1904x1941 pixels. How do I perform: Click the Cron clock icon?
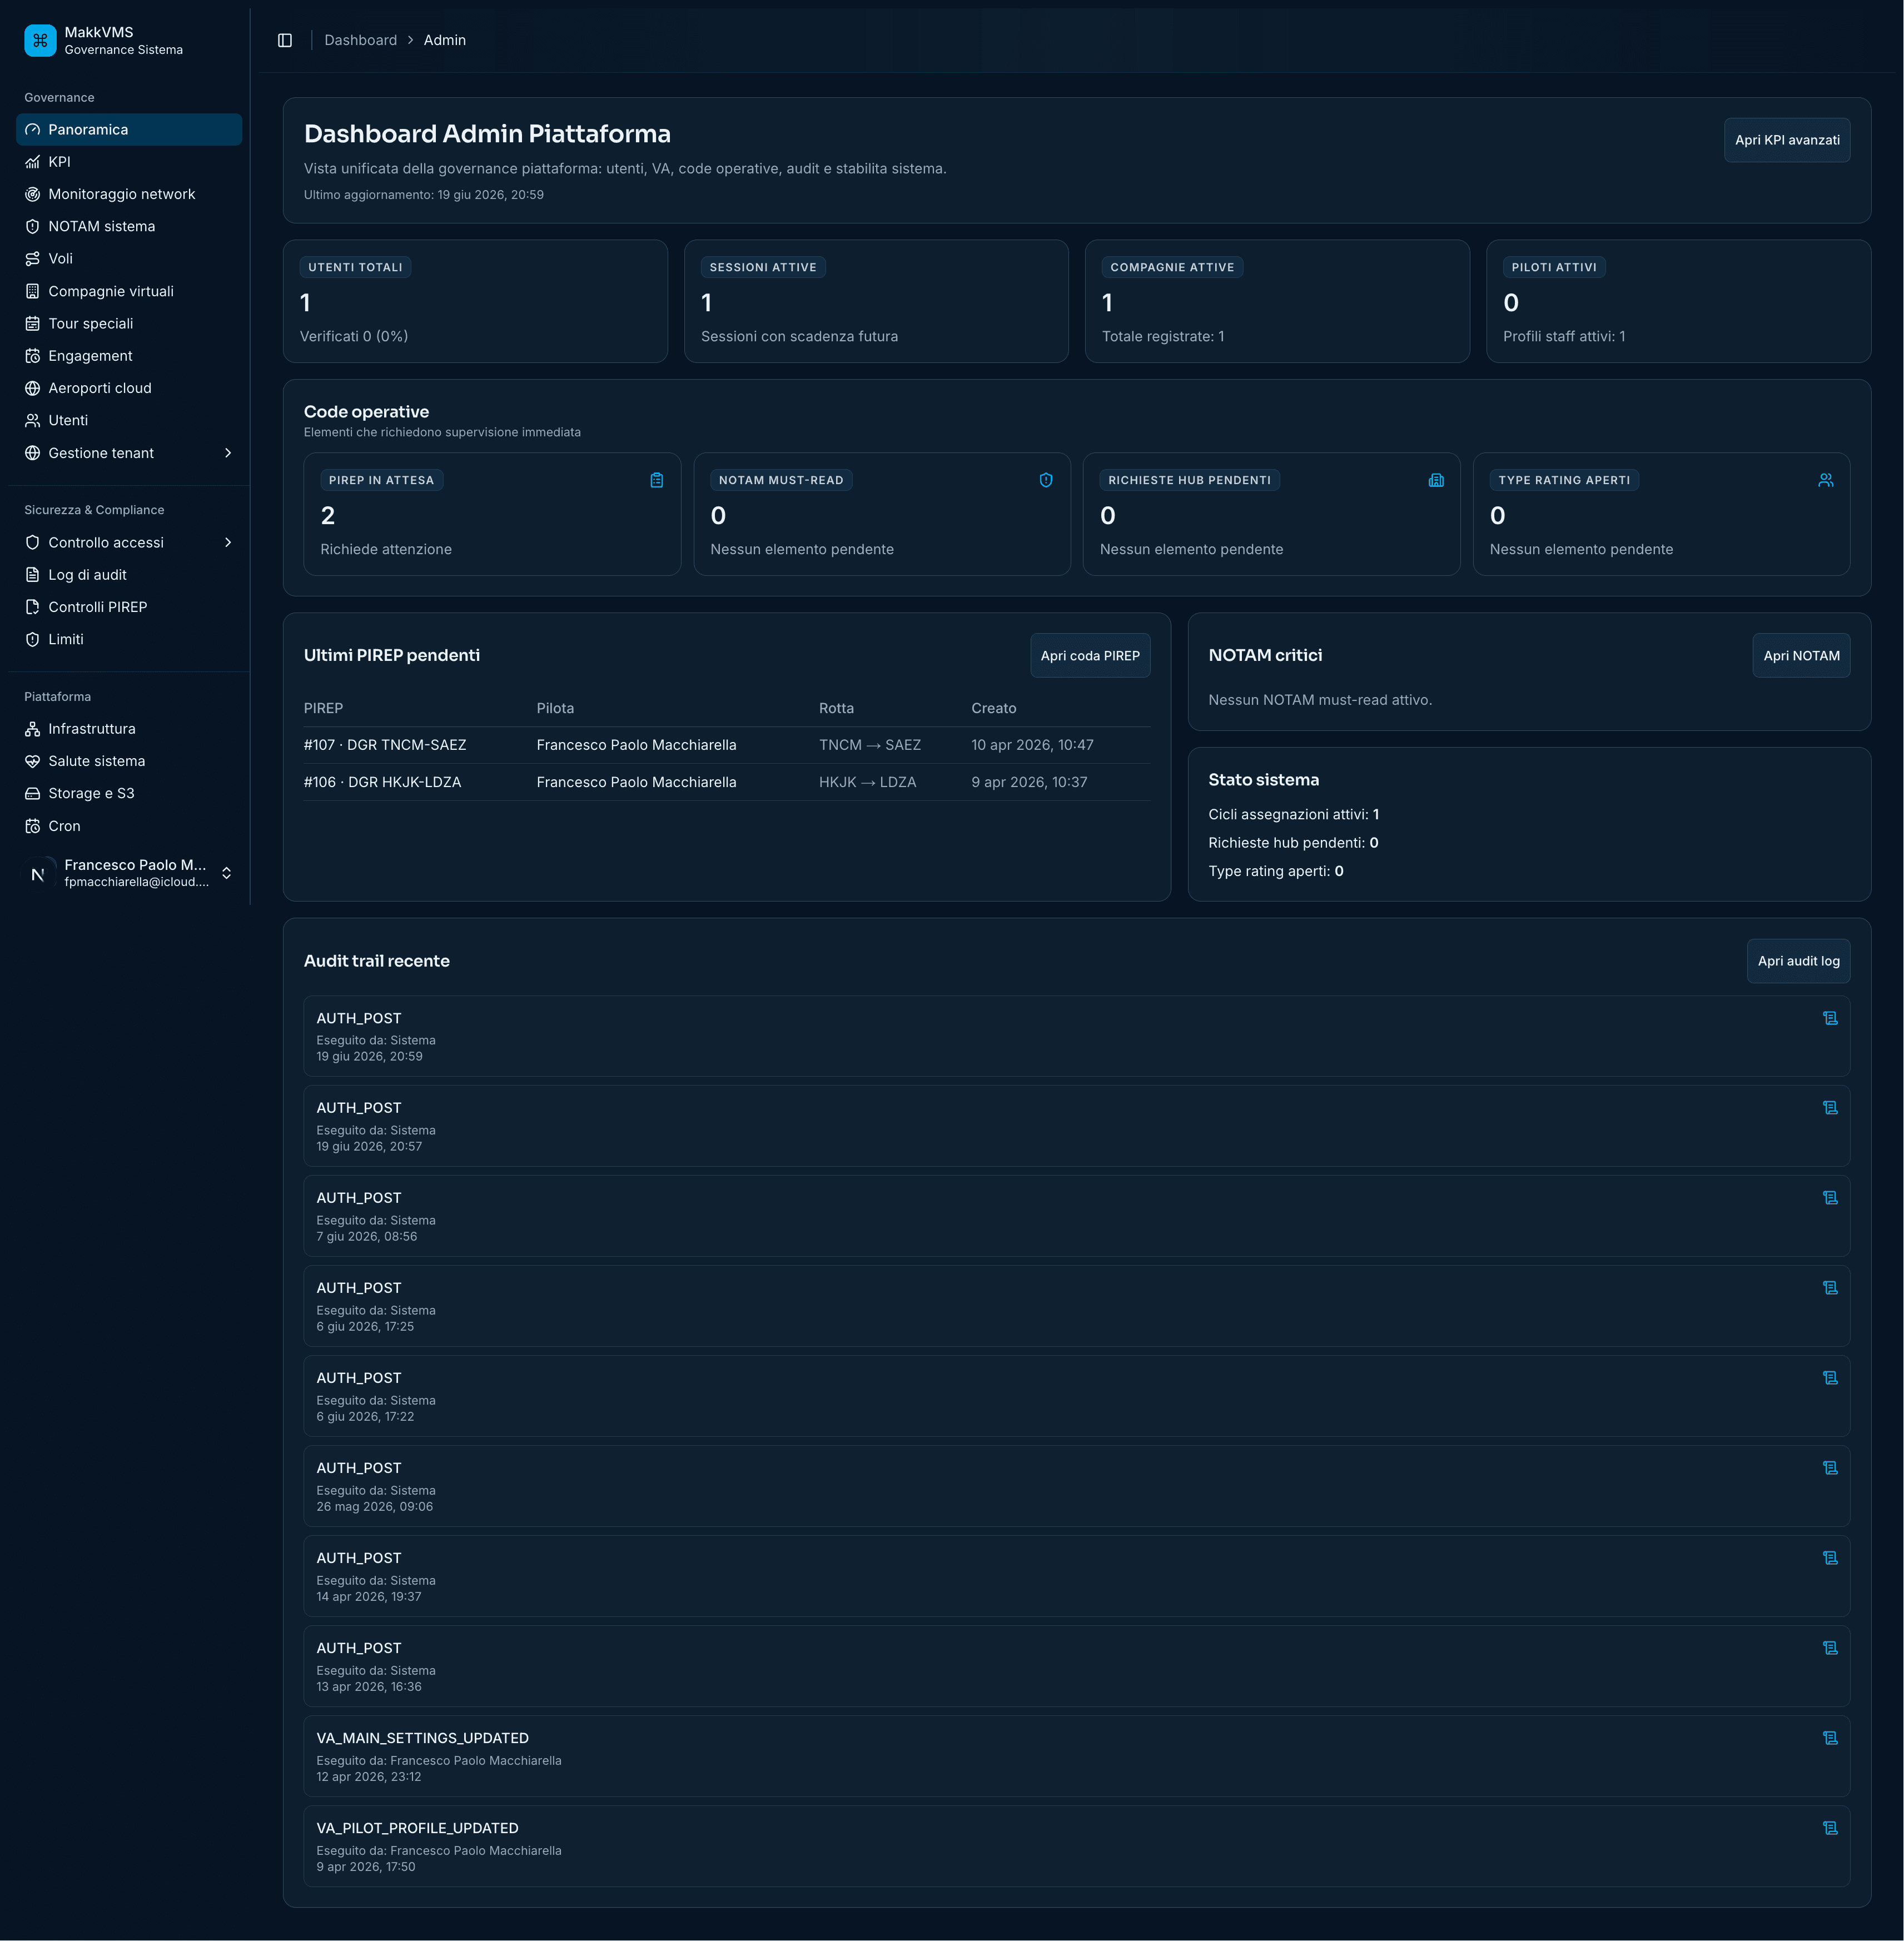[x=32, y=826]
